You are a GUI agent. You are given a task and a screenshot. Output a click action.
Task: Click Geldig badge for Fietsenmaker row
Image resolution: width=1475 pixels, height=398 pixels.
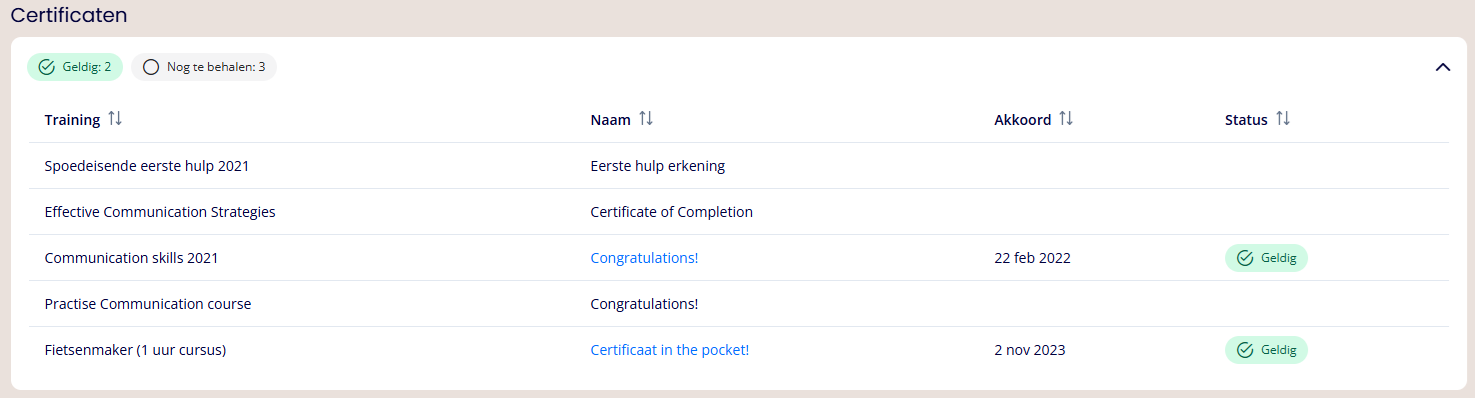1266,350
